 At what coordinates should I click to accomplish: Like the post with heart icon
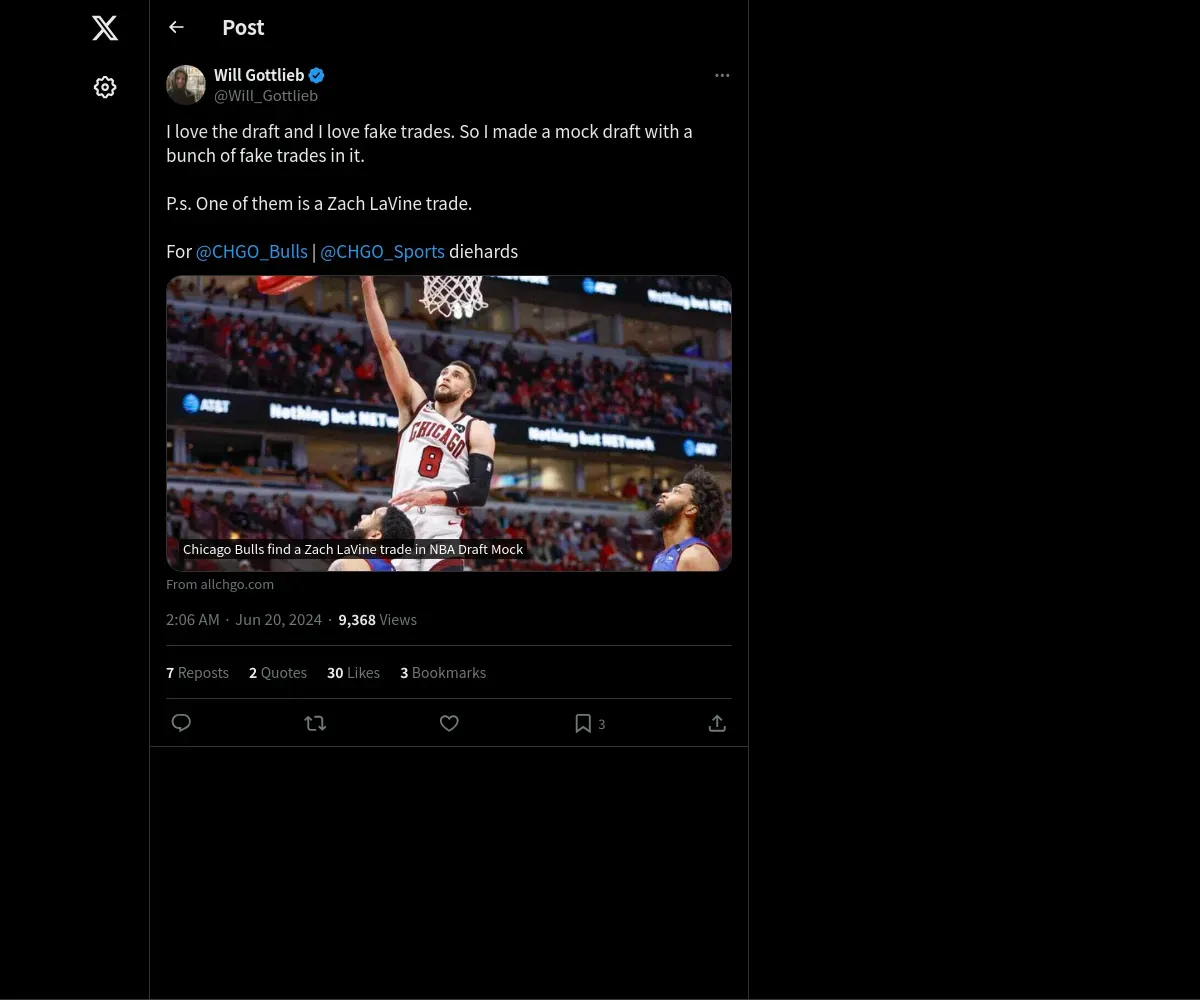pos(449,723)
